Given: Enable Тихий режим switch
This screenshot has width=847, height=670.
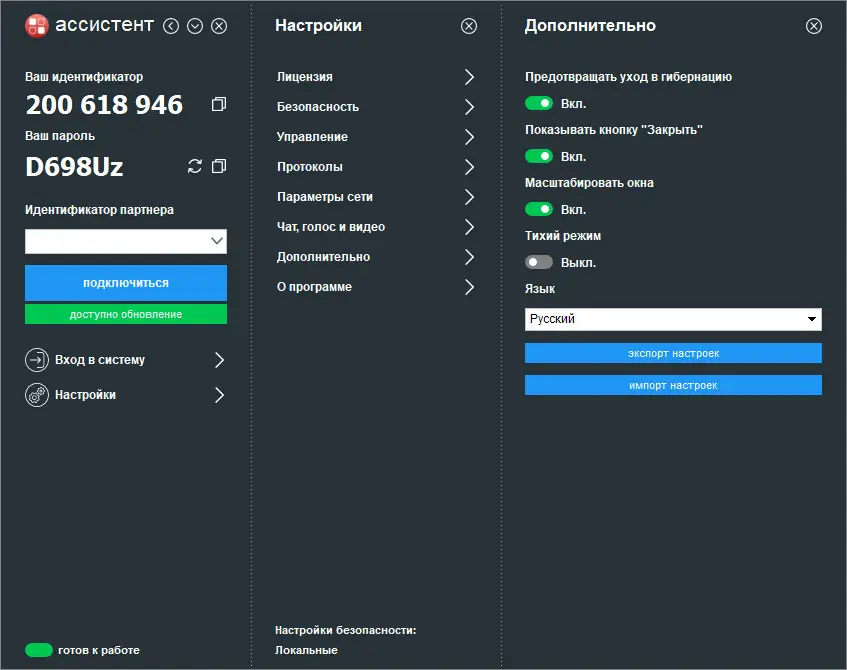Looking at the screenshot, I should (539, 262).
